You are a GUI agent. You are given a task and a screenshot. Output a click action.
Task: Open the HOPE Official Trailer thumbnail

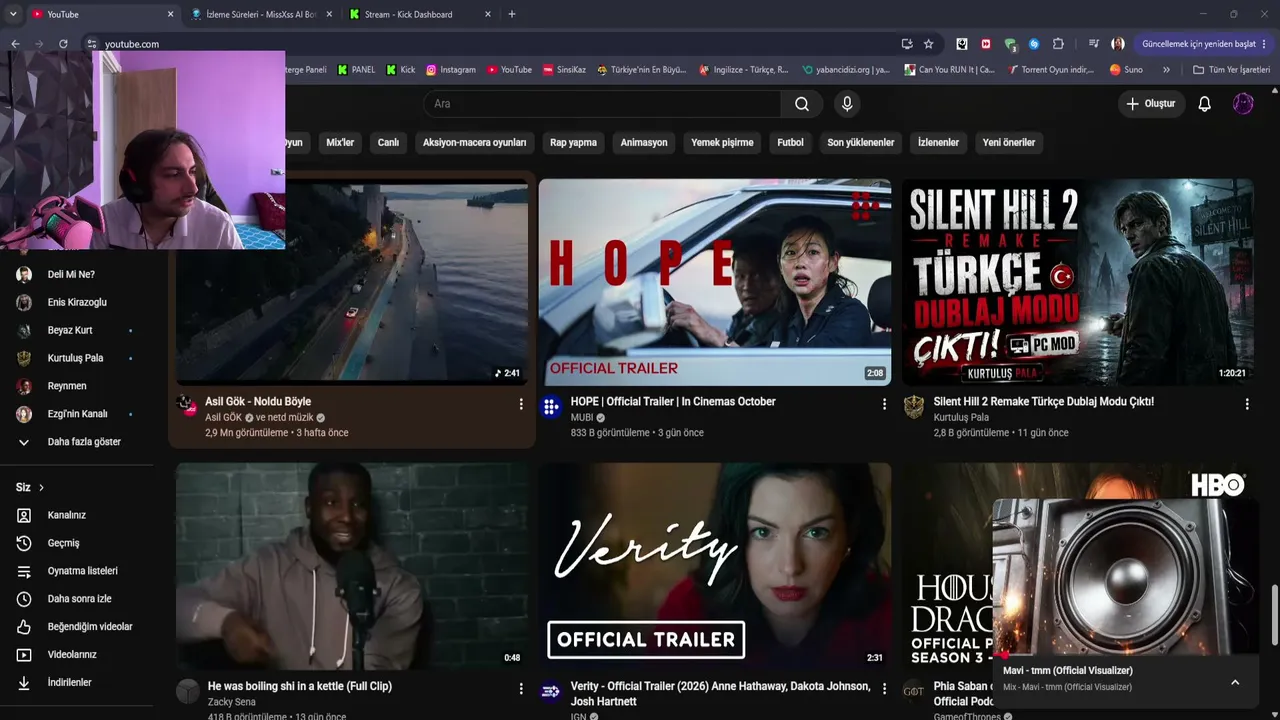pyautogui.click(x=715, y=282)
